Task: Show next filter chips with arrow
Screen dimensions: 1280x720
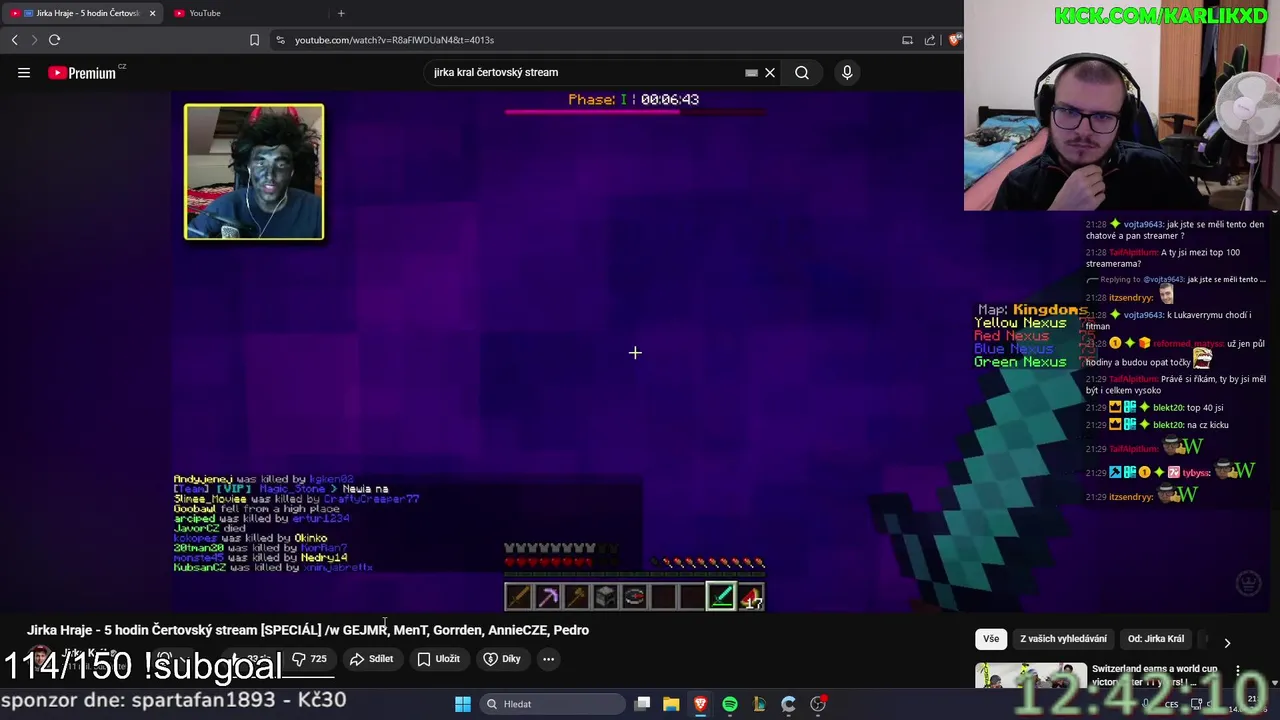Action: (x=1227, y=643)
